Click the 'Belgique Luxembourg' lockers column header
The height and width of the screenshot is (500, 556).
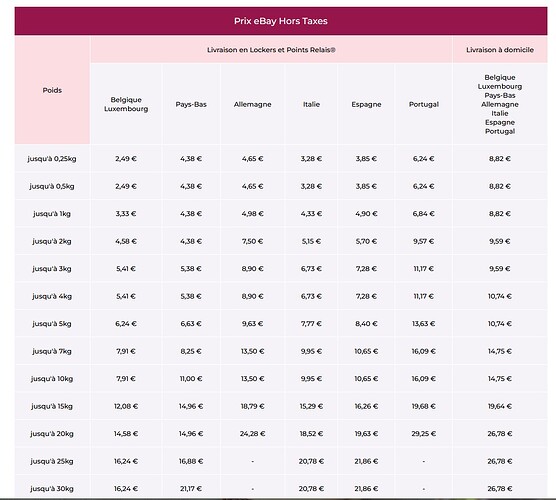pyautogui.click(x=126, y=104)
